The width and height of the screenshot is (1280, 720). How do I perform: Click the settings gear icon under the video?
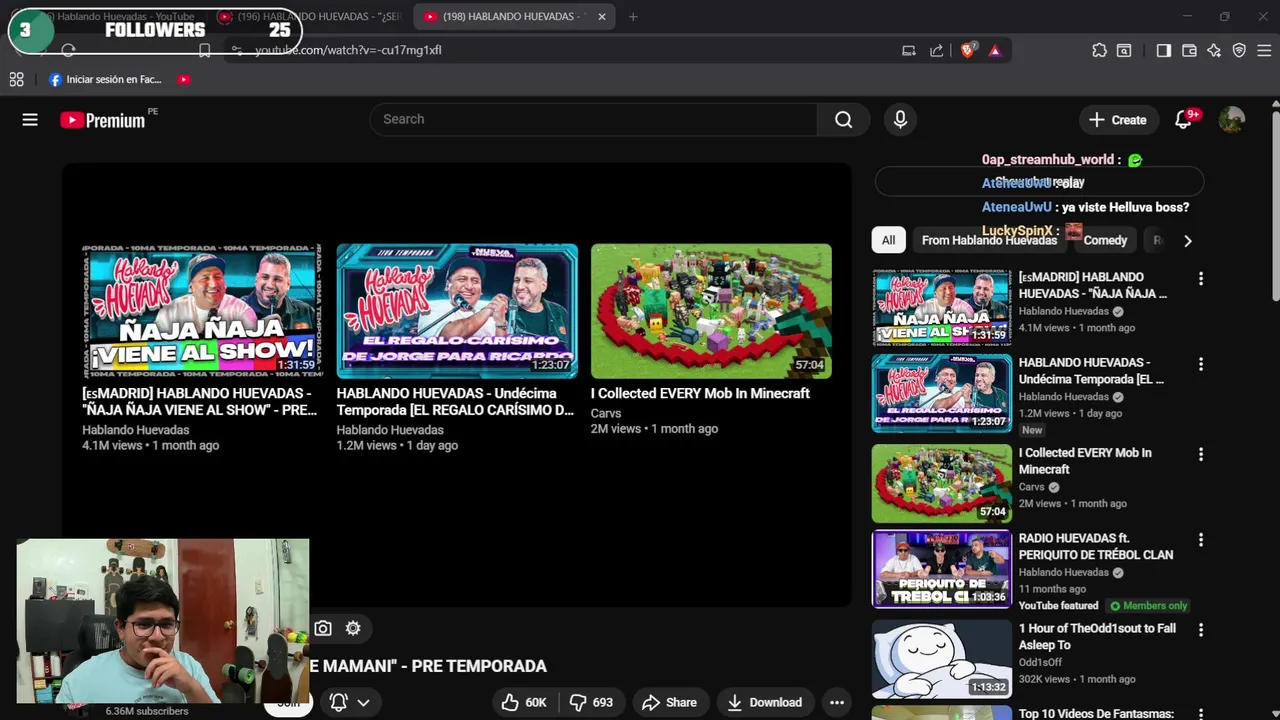coord(353,628)
